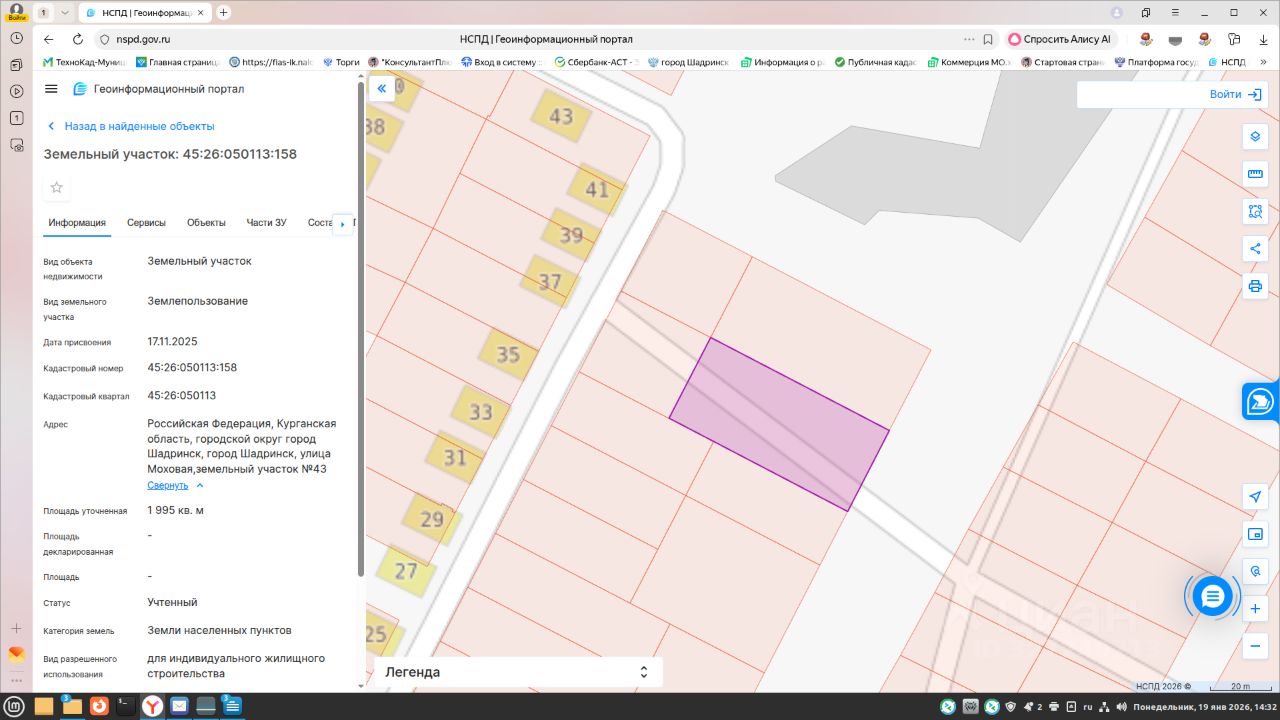Zoom out the map with minus
This screenshot has height=720, width=1280.
pyautogui.click(x=1255, y=646)
